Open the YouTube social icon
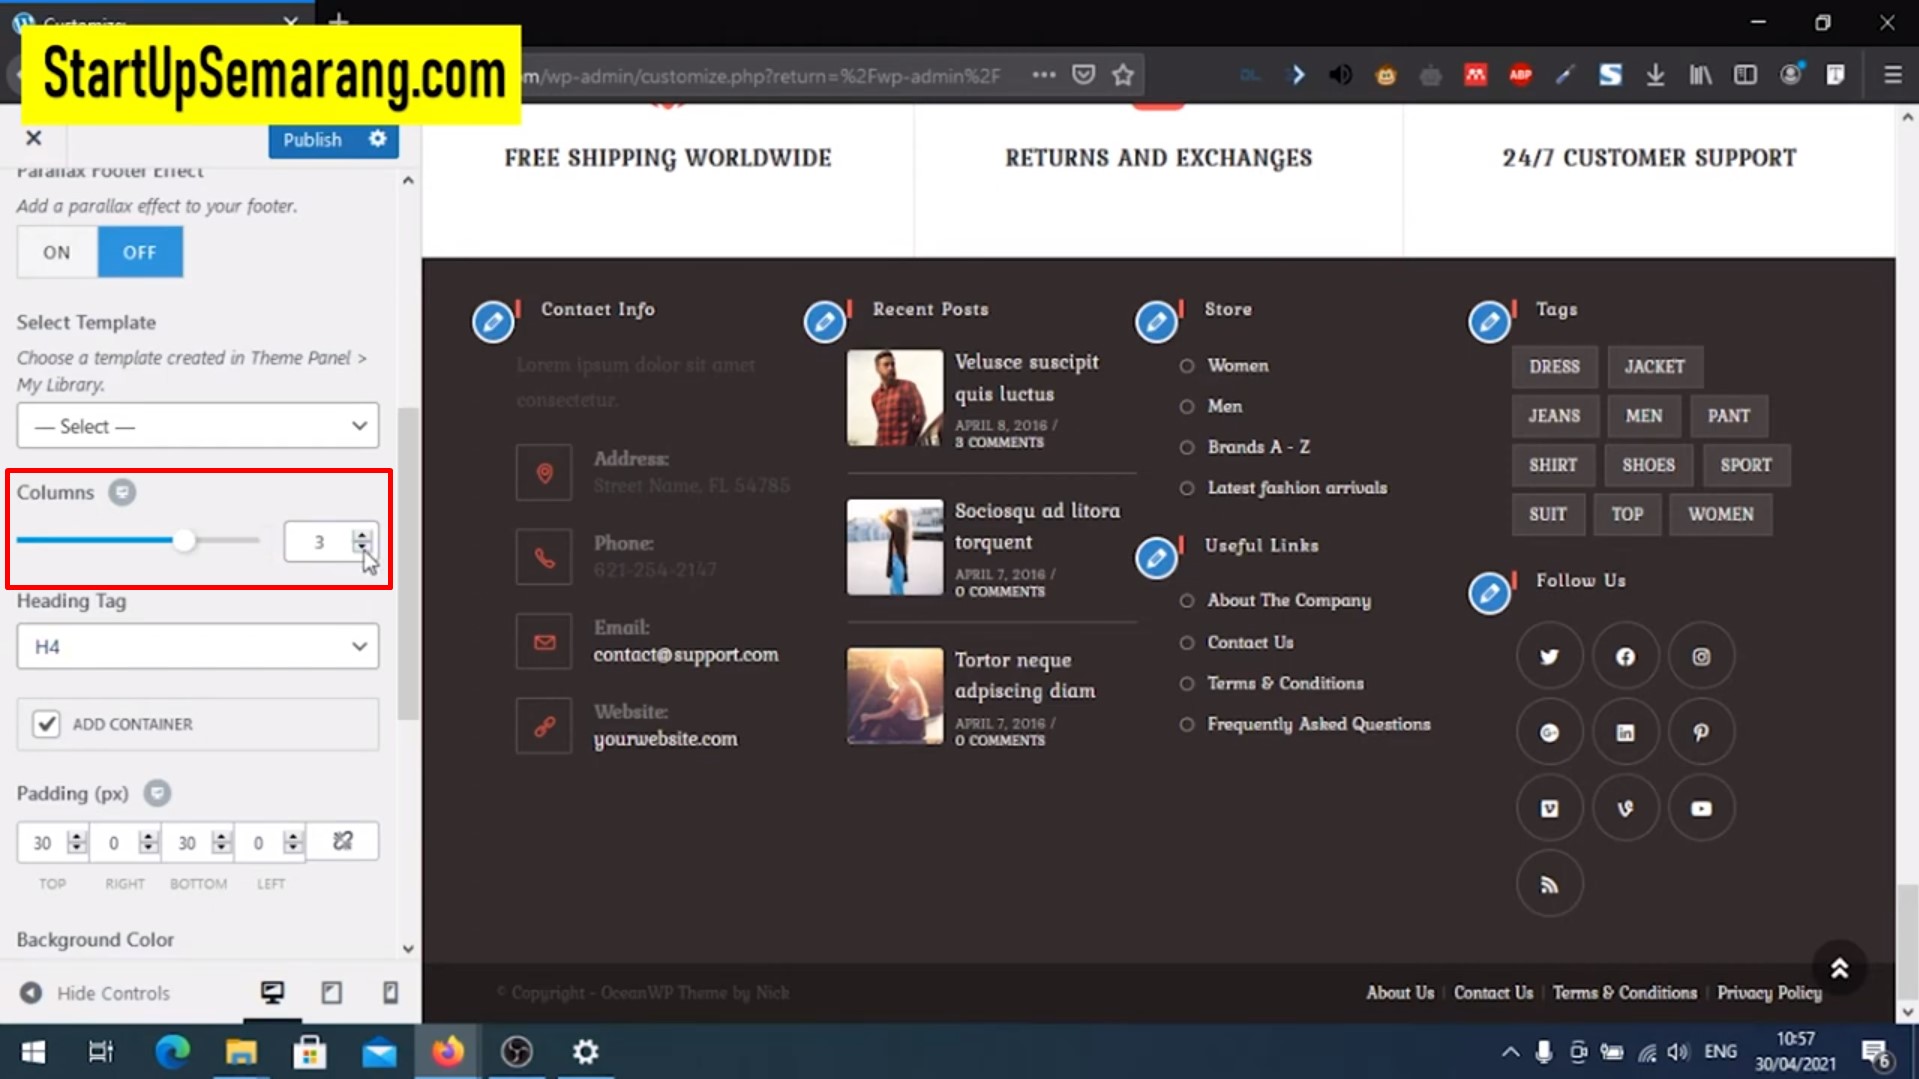Viewport: 1919px width, 1079px height. click(1701, 809)
